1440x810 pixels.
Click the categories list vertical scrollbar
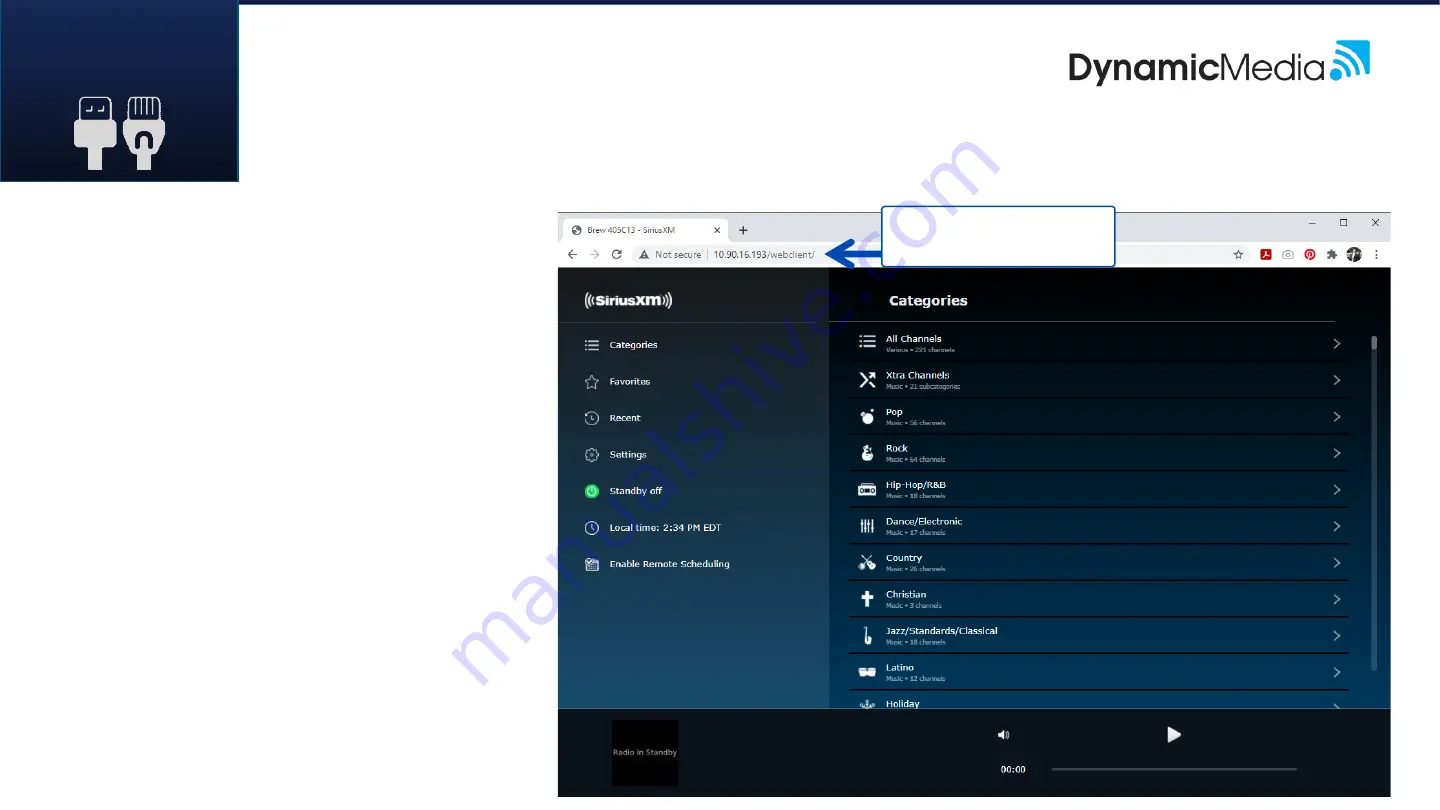[1374, 343]
